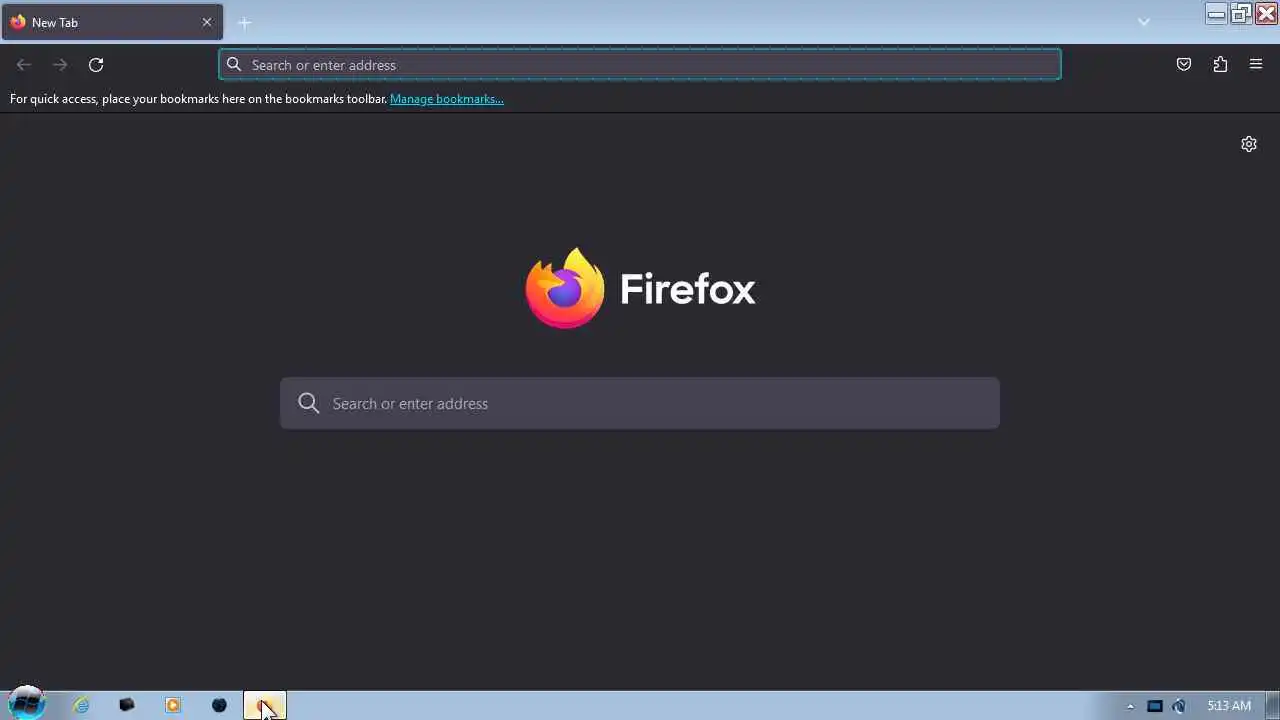Open the Firefox application menu
The width and height of the screenshot is (1280, 720).
click(x=1256, y=65)
